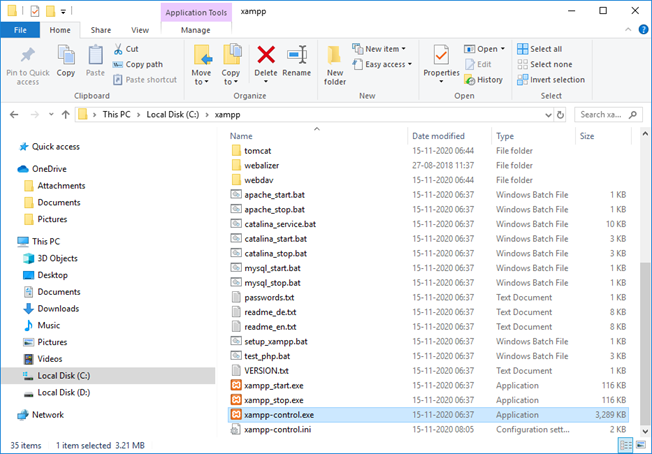Open the Customize Quick Access Toolbar dropdown
The width and height of the screenshot is (652, 454).
[x=63, y=12]
